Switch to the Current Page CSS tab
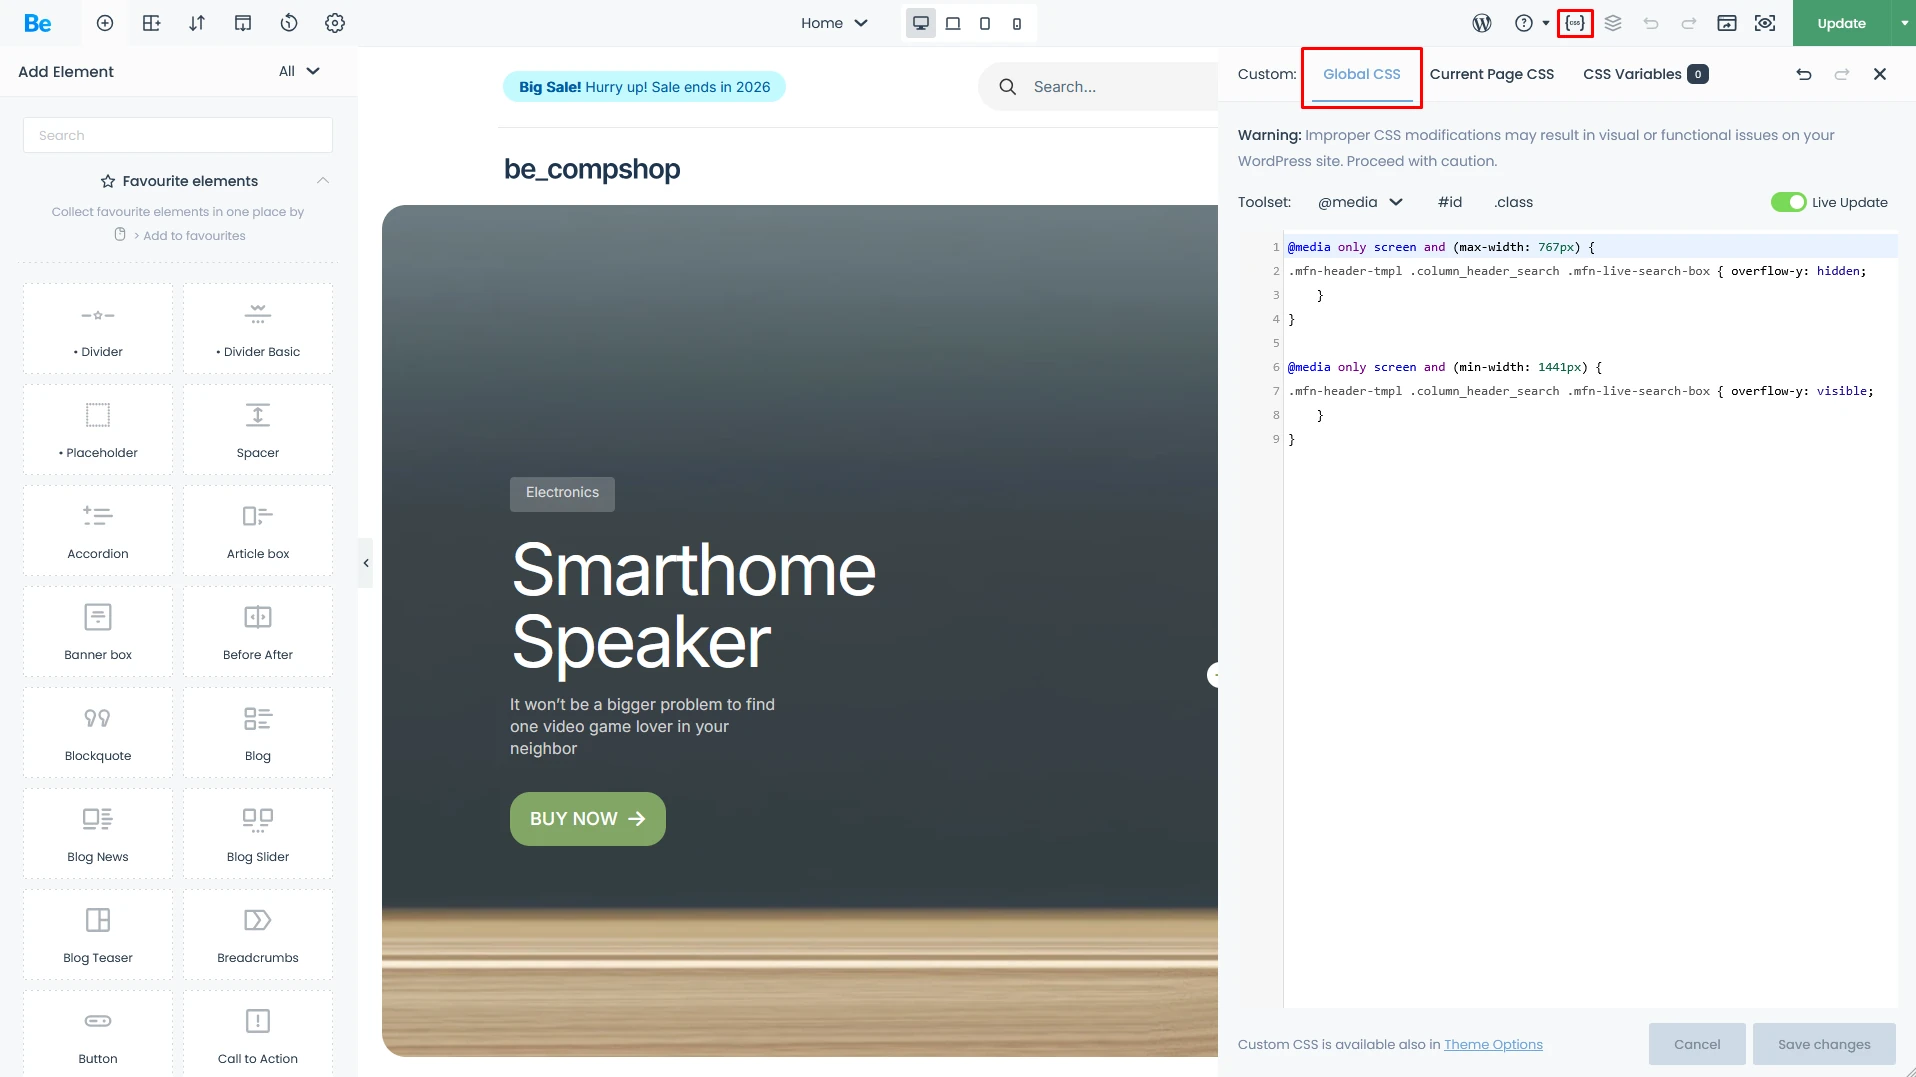Screen dimensions: 1916x1077 pyautogui.click(x=1491, y=74)
